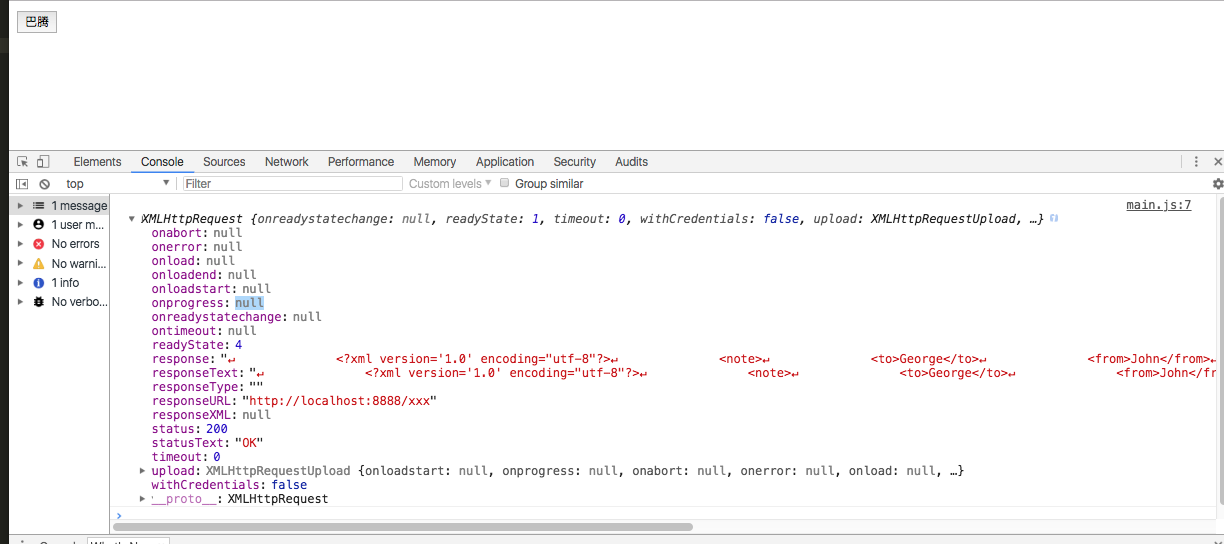Select the Console tab
The image size is (1224, 544).
coord(162,162)
